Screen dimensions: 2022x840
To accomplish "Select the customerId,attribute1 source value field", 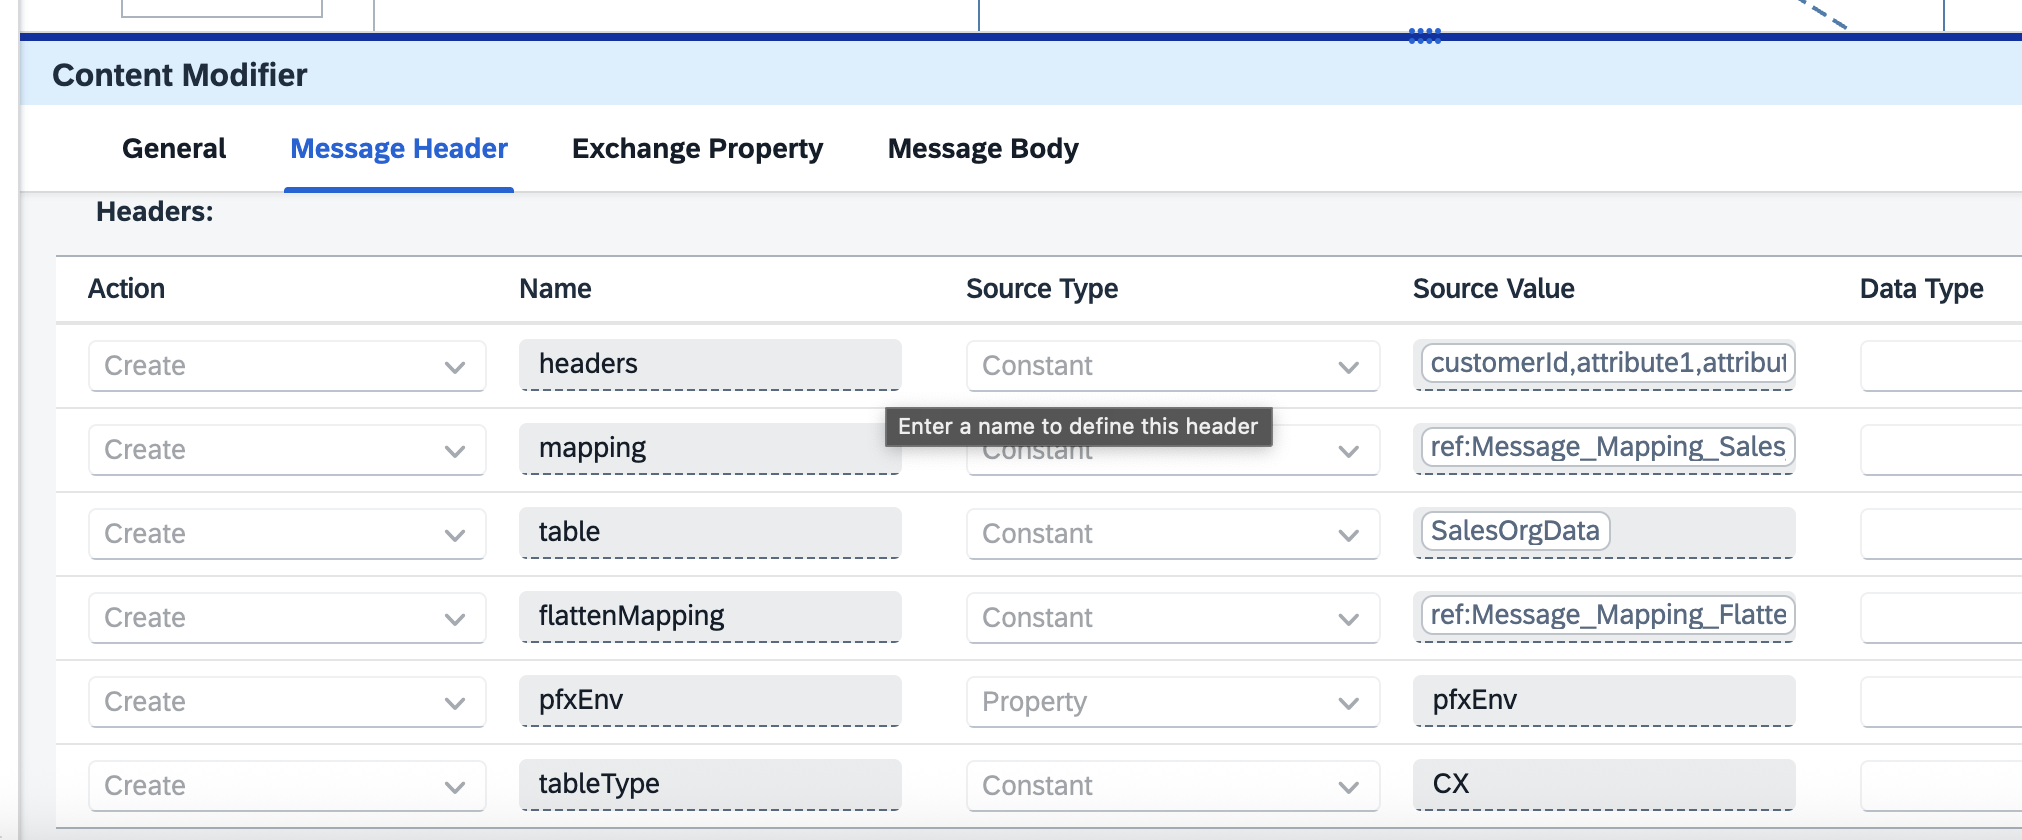I will pyautogui.click(x=1606, y=363).
